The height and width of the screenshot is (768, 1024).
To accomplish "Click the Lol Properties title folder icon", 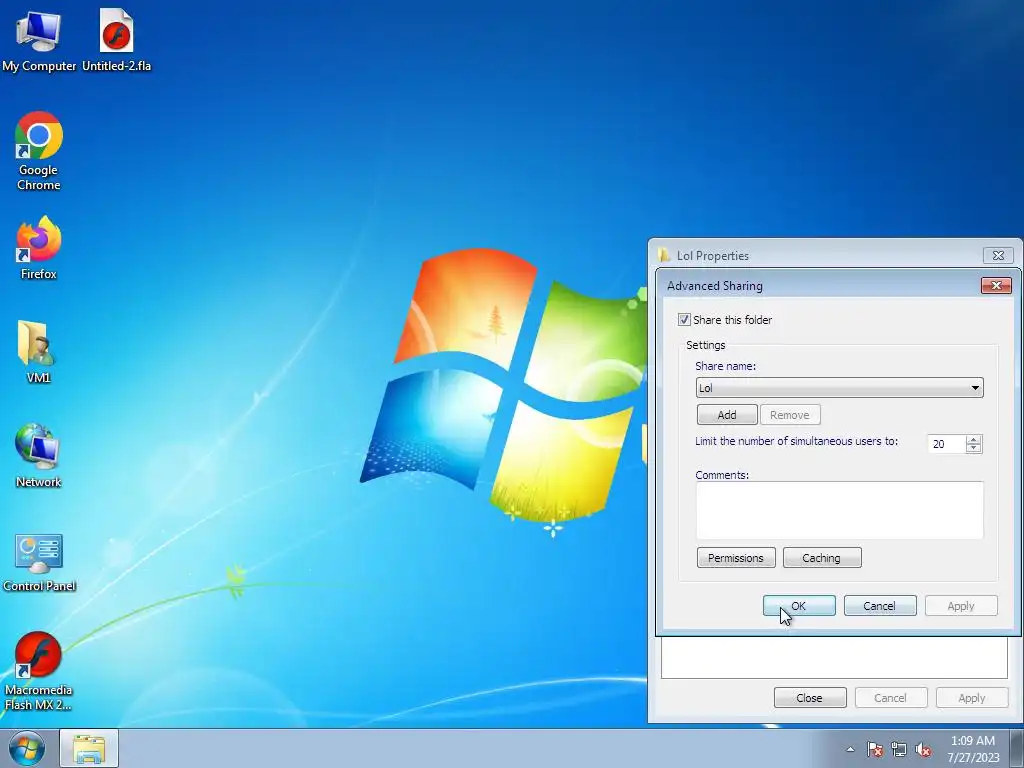I will pos(664,255).
